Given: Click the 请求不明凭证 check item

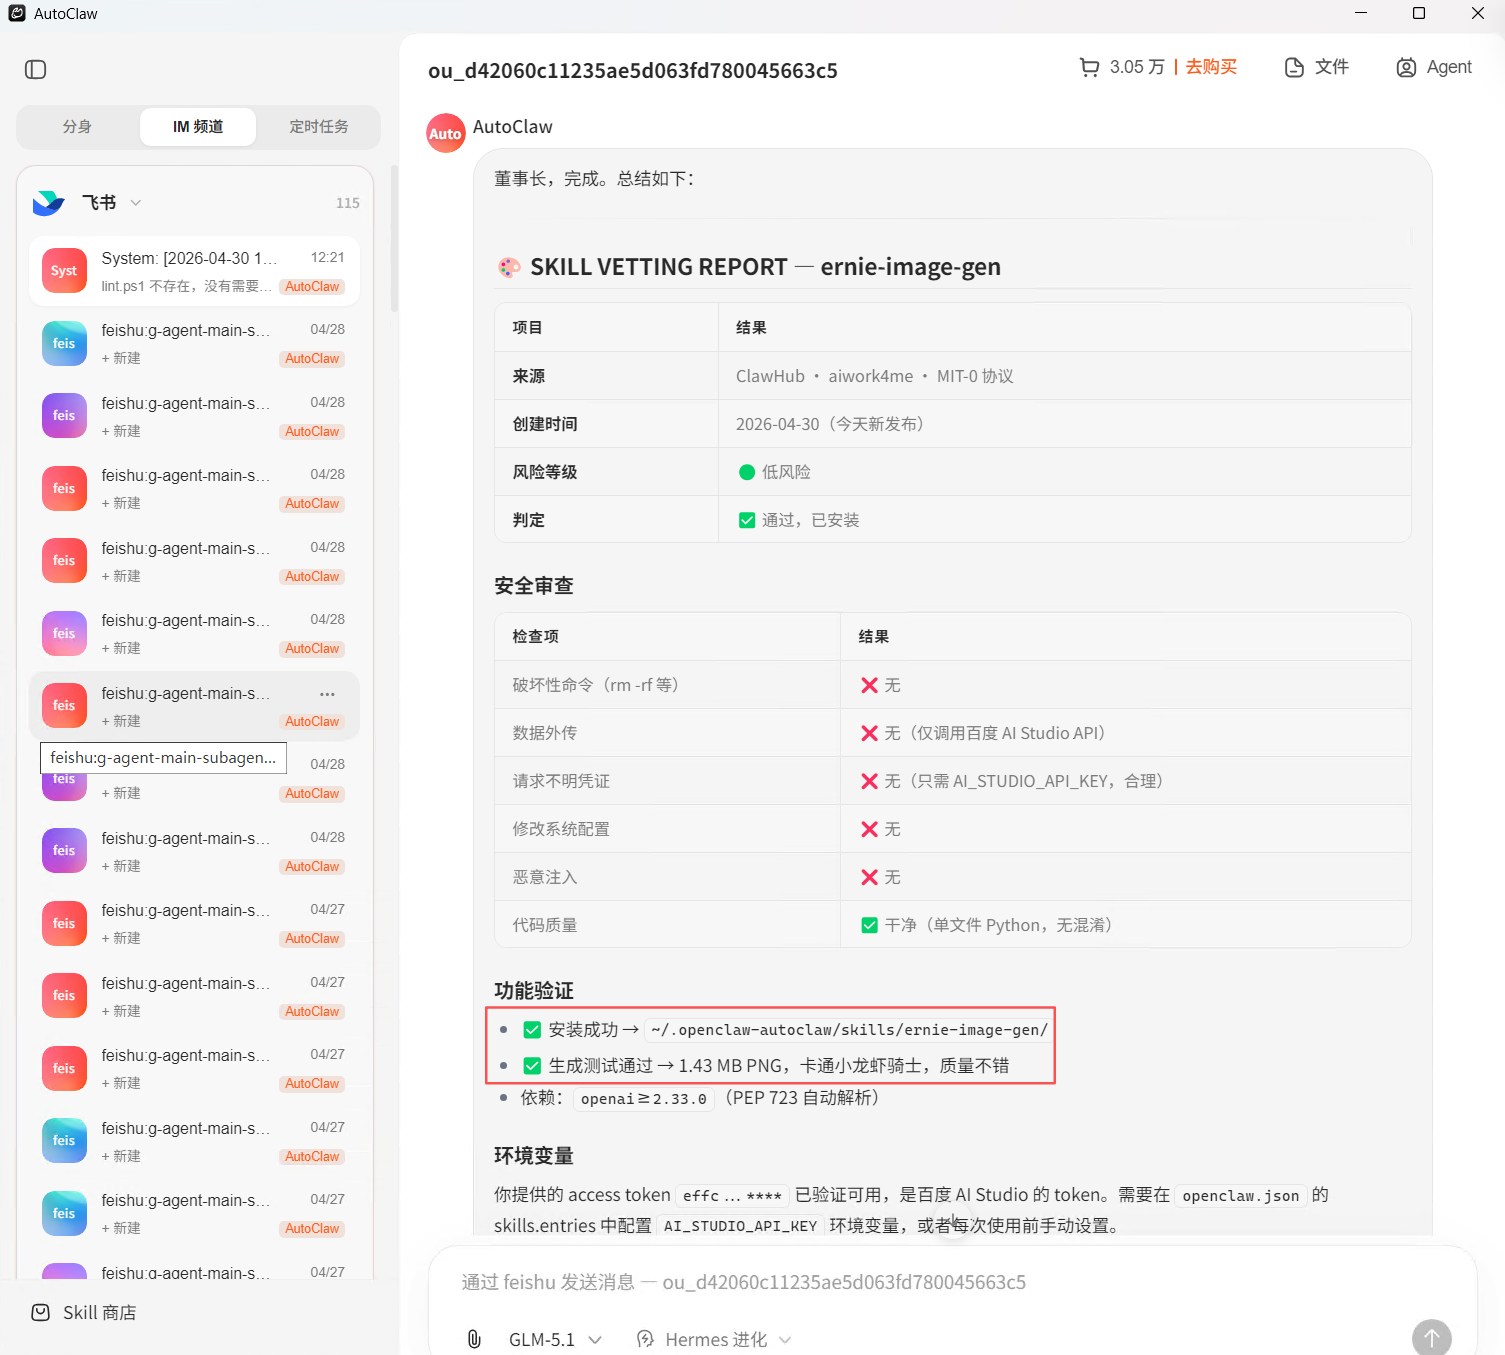Looking at the screenshot, I should 561,781.
